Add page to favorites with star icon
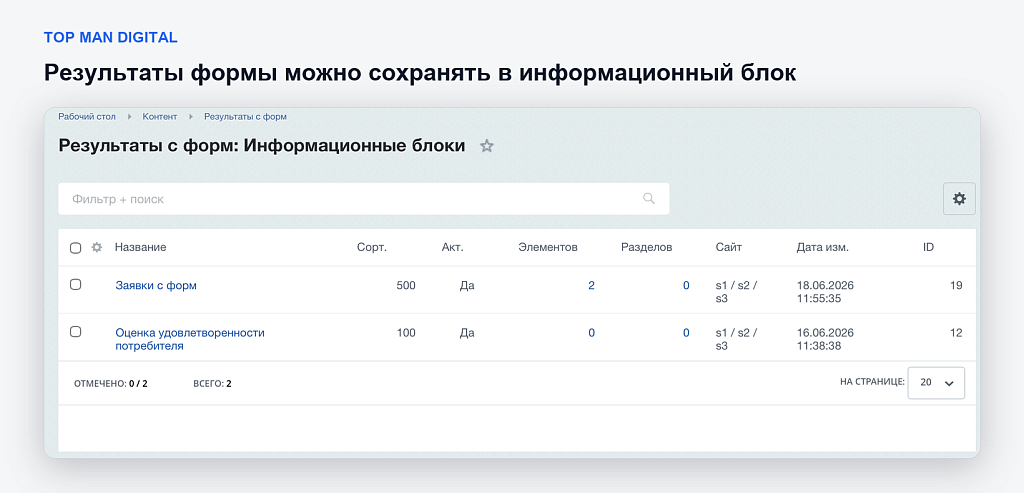 487,146
